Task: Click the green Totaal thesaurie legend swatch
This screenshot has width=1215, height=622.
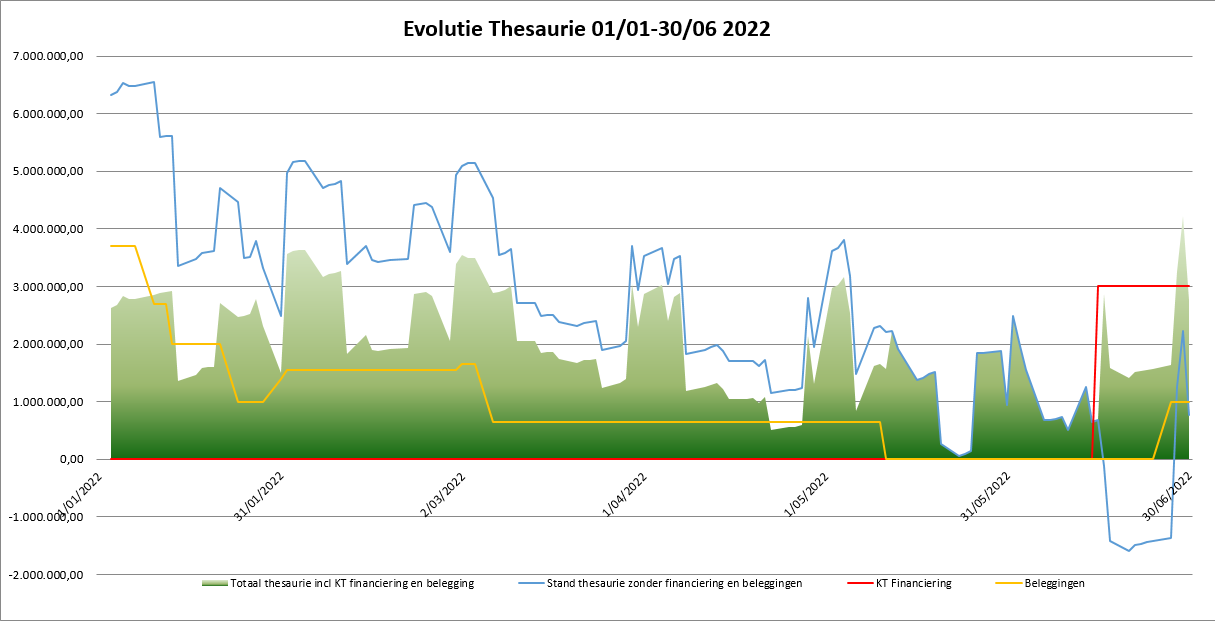Action: click(215, 583)
